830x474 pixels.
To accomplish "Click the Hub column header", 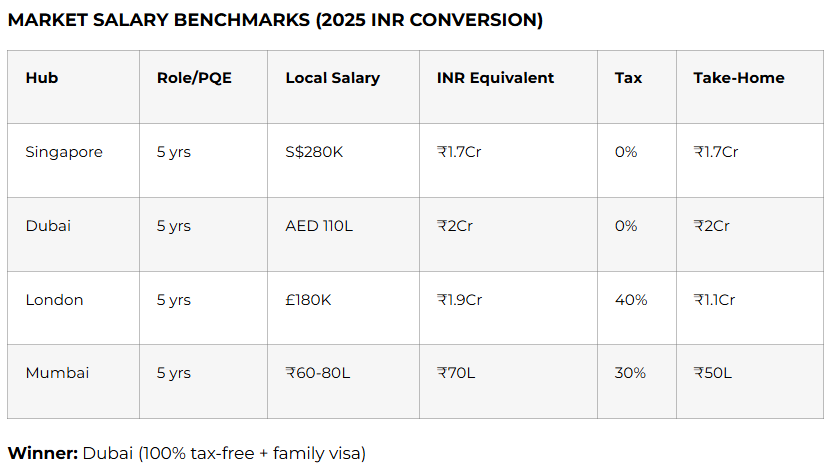I will 42,78.
